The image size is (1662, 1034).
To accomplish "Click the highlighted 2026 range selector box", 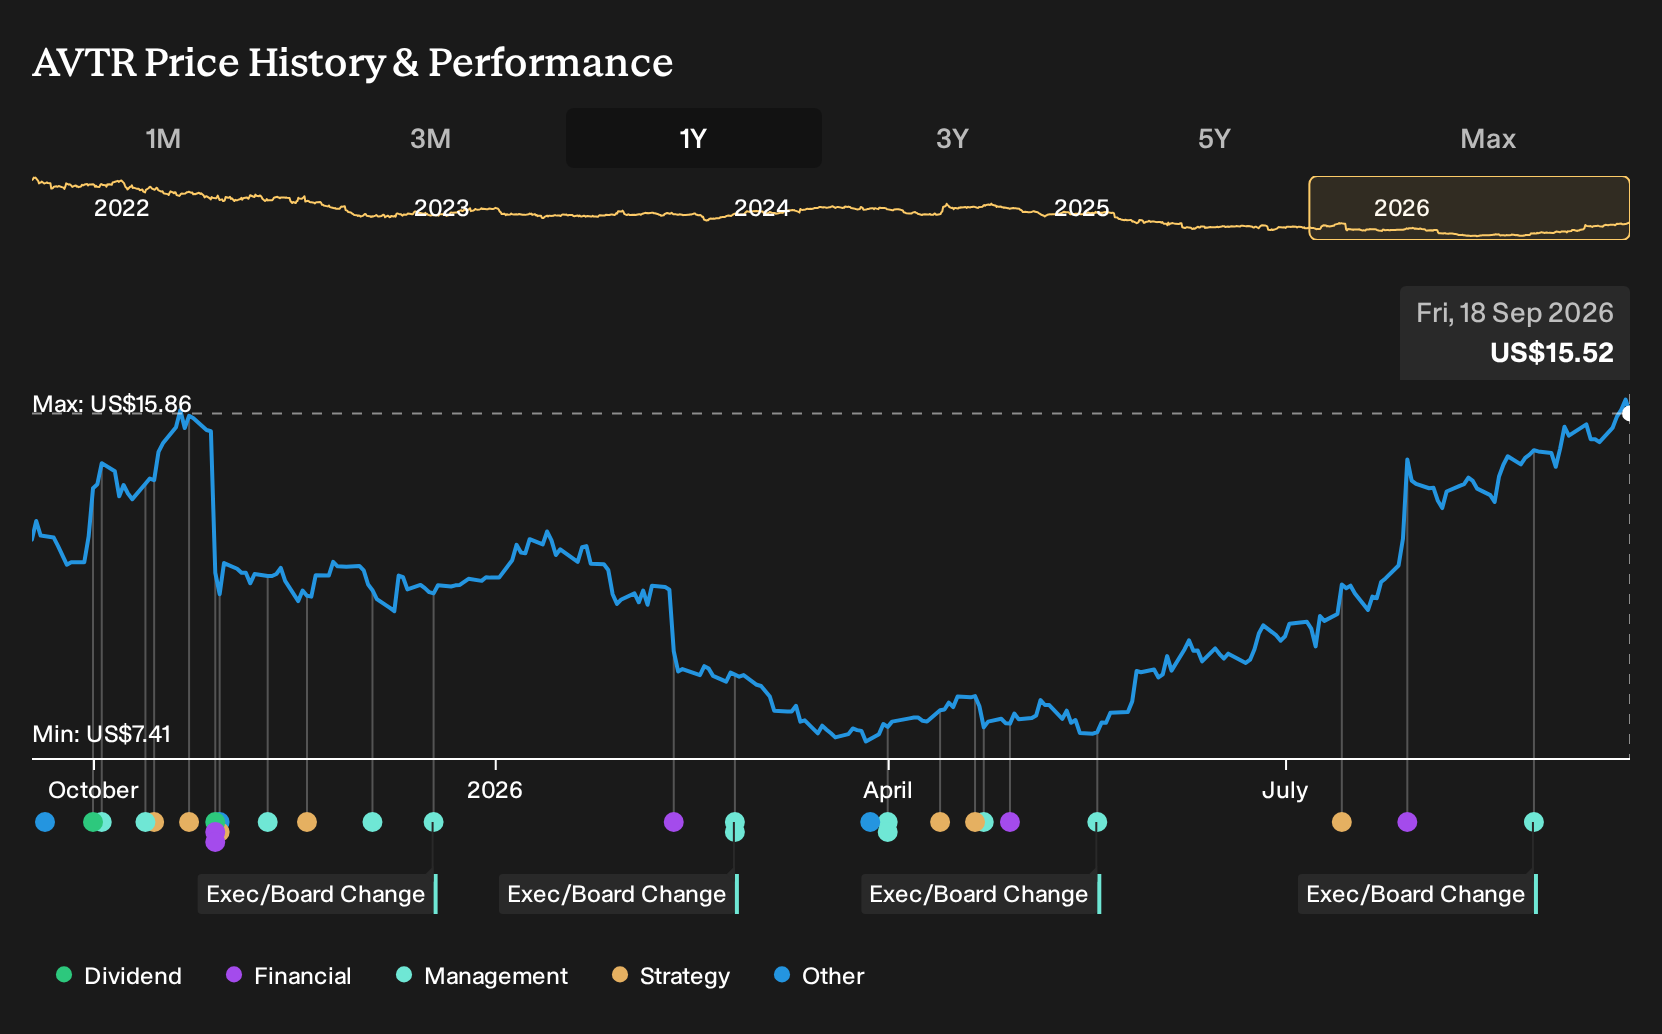I will (x=1469, y=208).
